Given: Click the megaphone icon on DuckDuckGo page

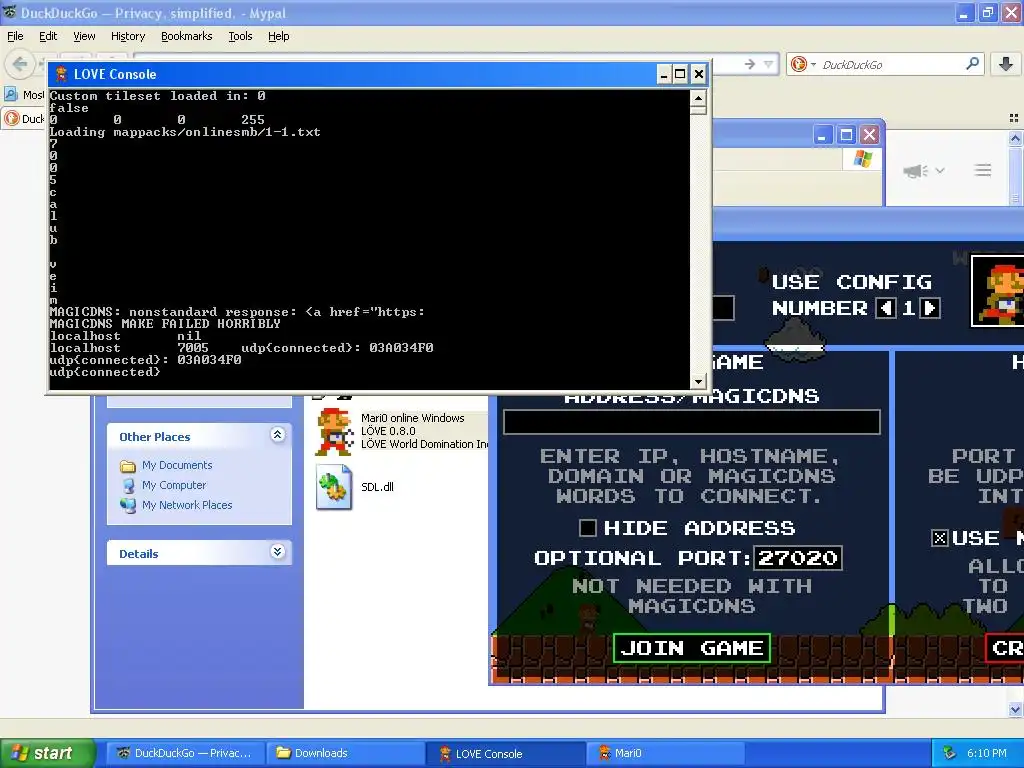Looking at the screenshot, I should click(x=916, y=171).
